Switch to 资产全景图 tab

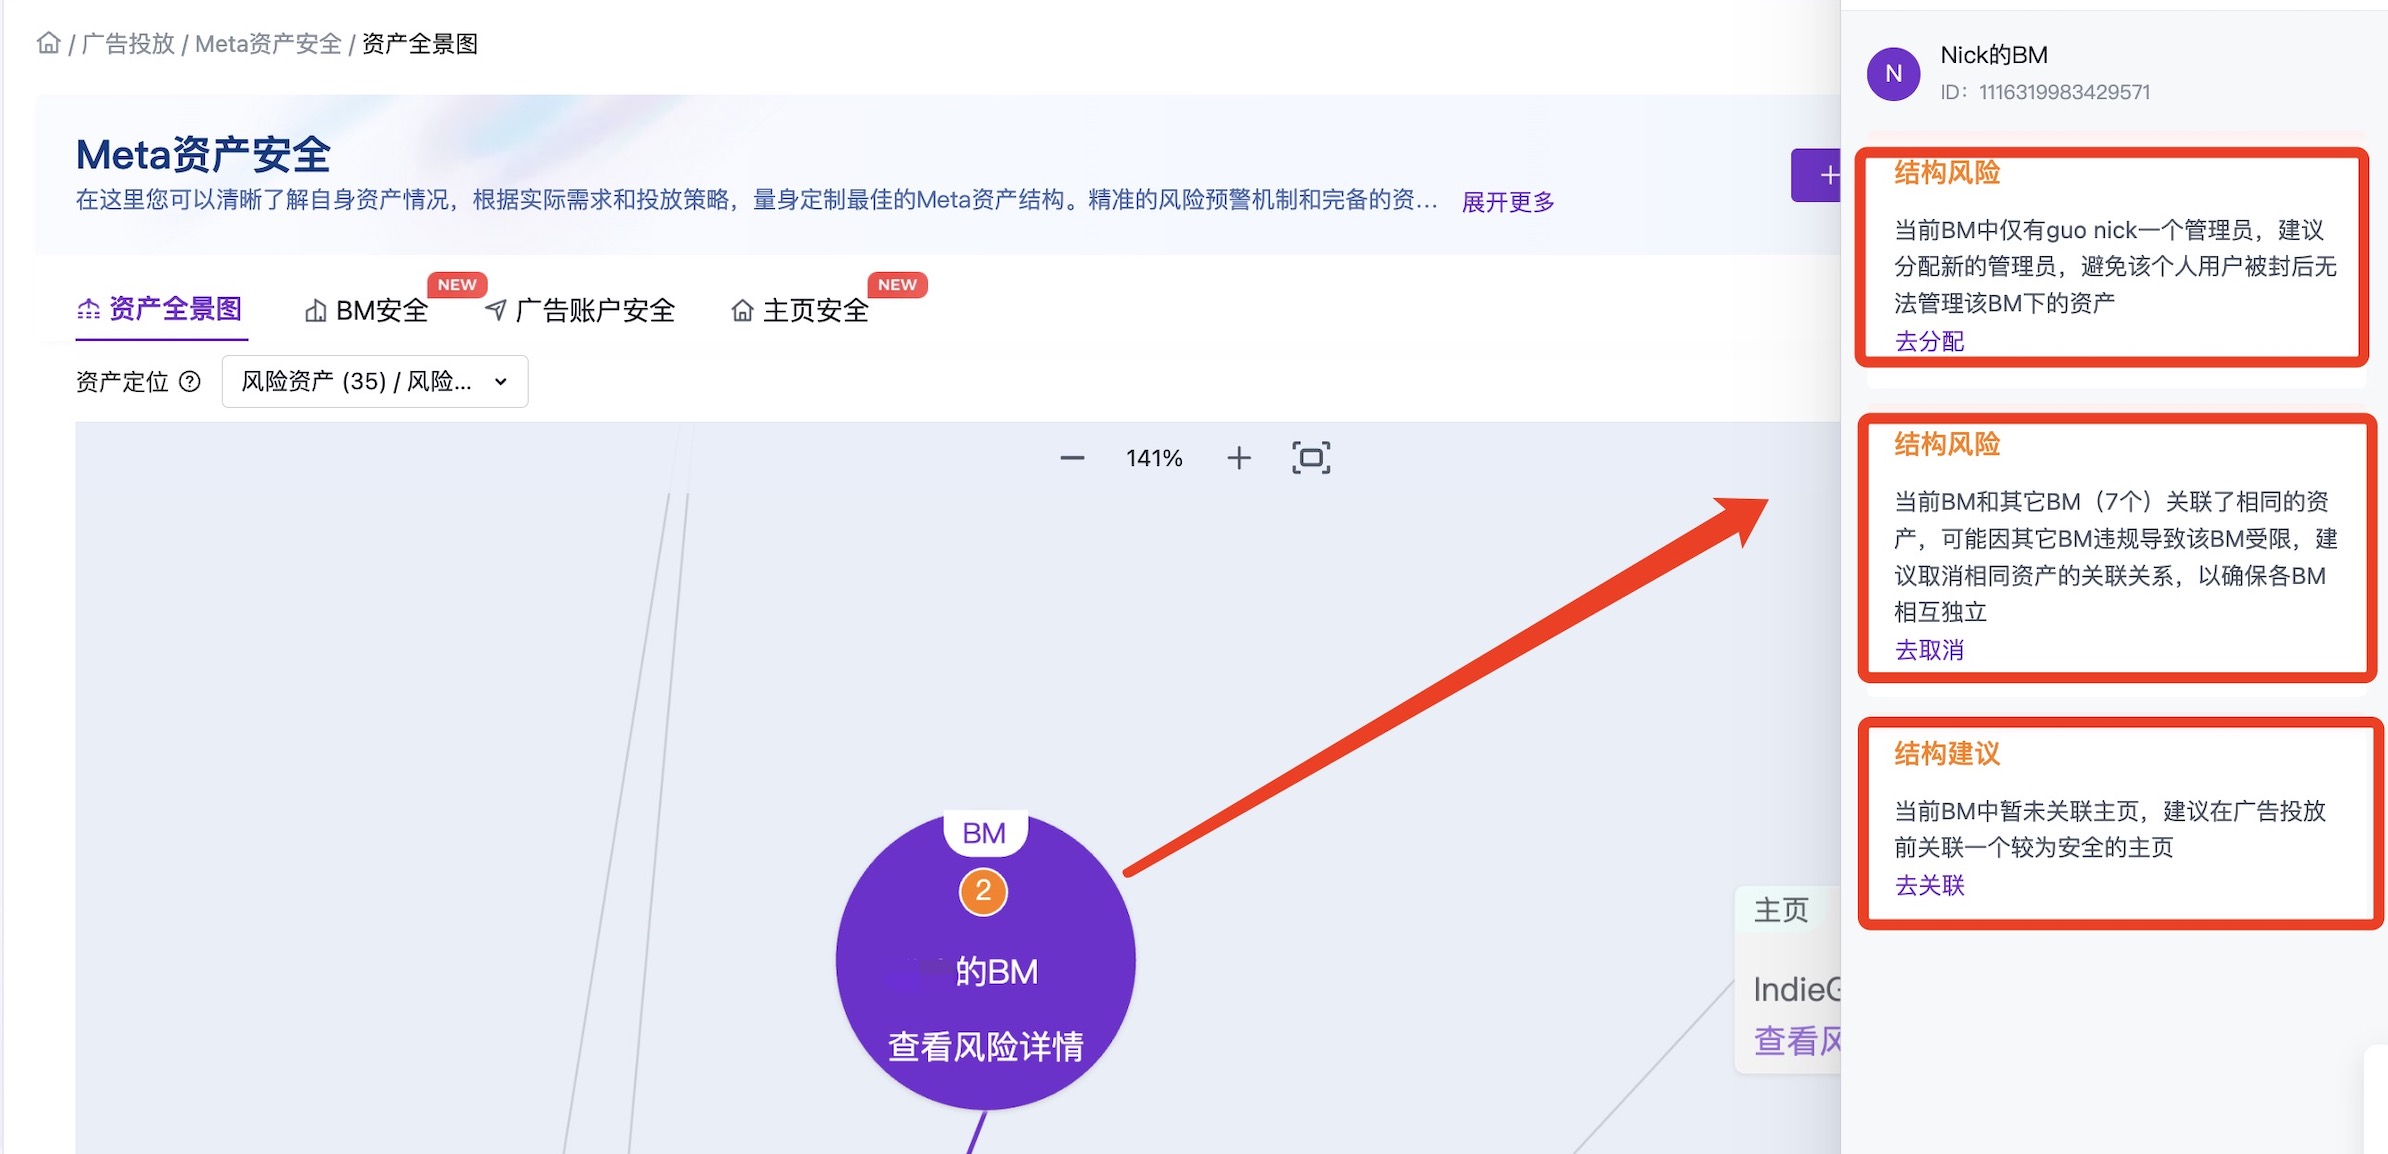(160, 309)
